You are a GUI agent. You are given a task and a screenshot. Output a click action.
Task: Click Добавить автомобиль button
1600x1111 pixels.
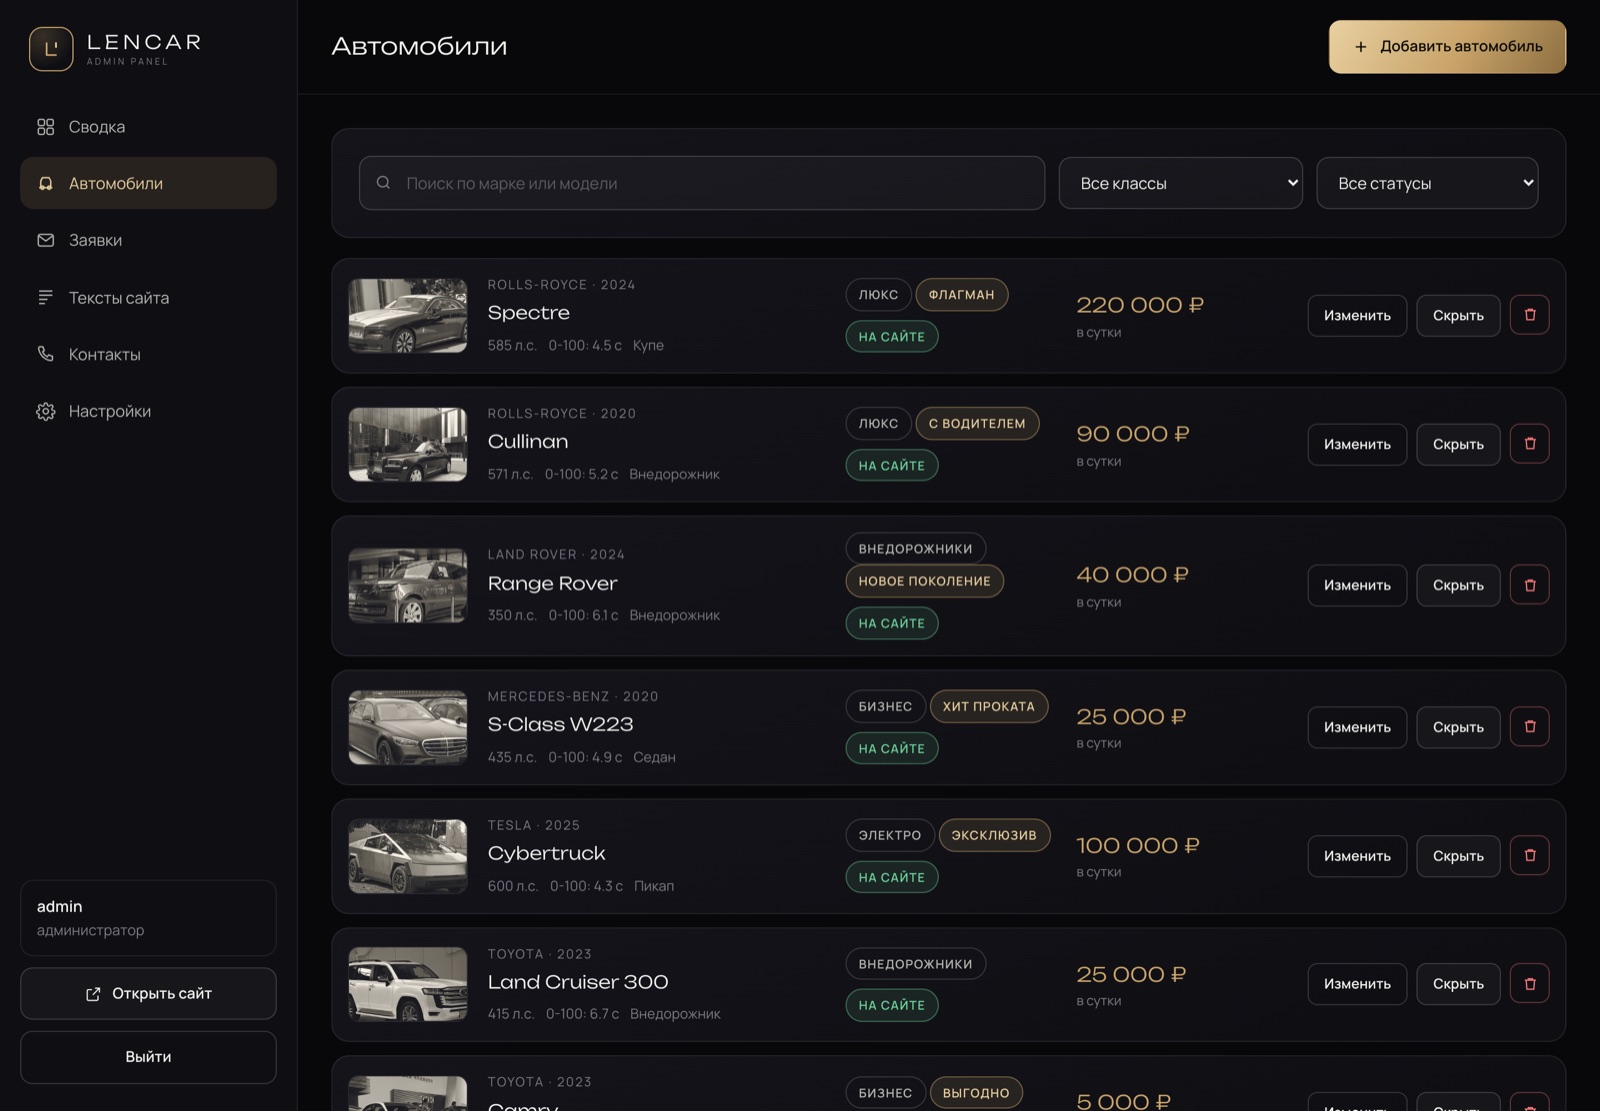[x=1447, y=47]
